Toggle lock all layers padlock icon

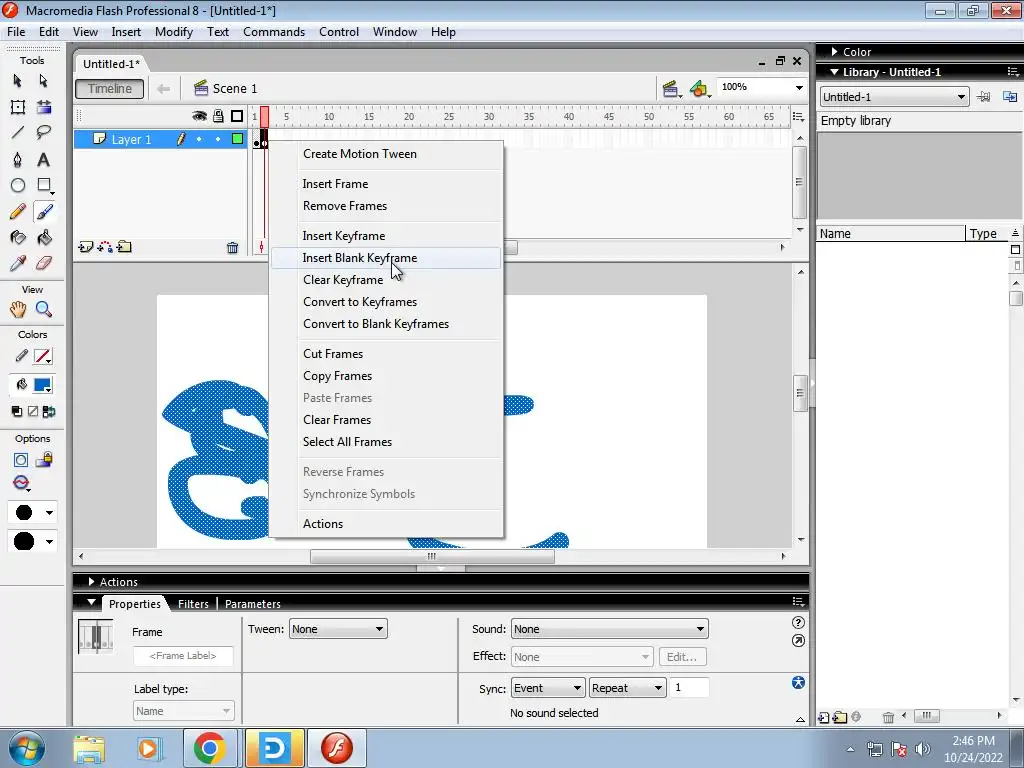point(218,116)
